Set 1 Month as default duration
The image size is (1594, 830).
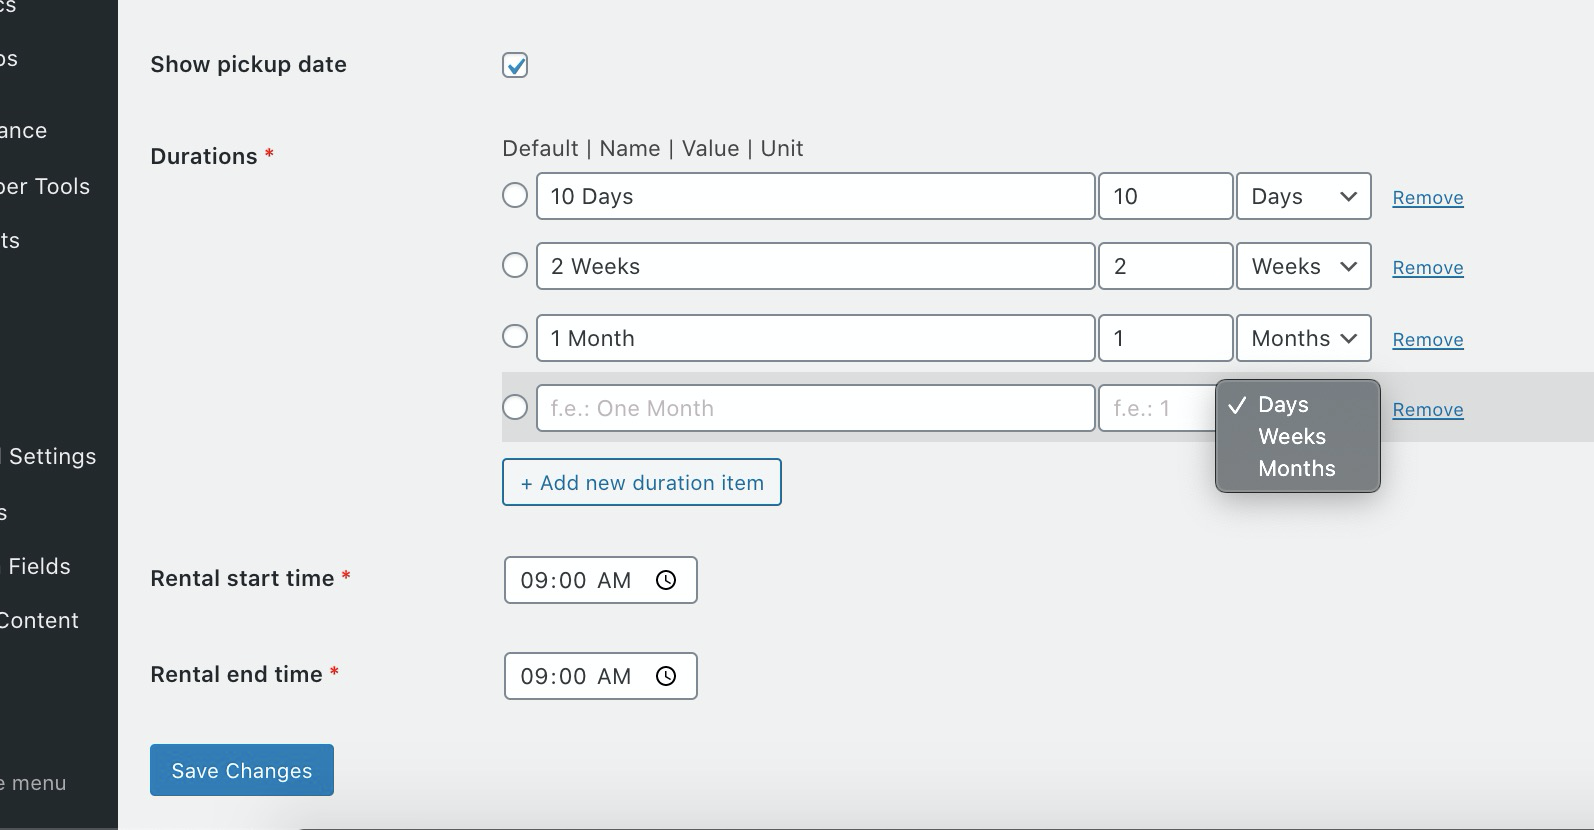coord(515,336)
